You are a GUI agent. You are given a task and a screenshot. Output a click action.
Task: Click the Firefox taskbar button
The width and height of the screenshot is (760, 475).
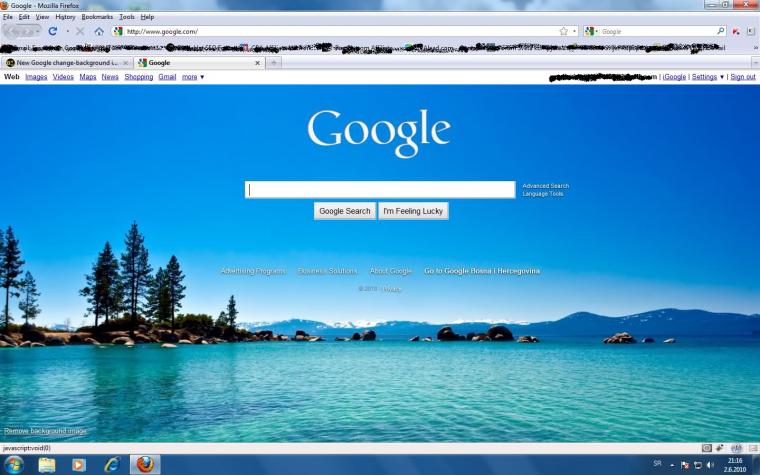click(x=145, y=465)
